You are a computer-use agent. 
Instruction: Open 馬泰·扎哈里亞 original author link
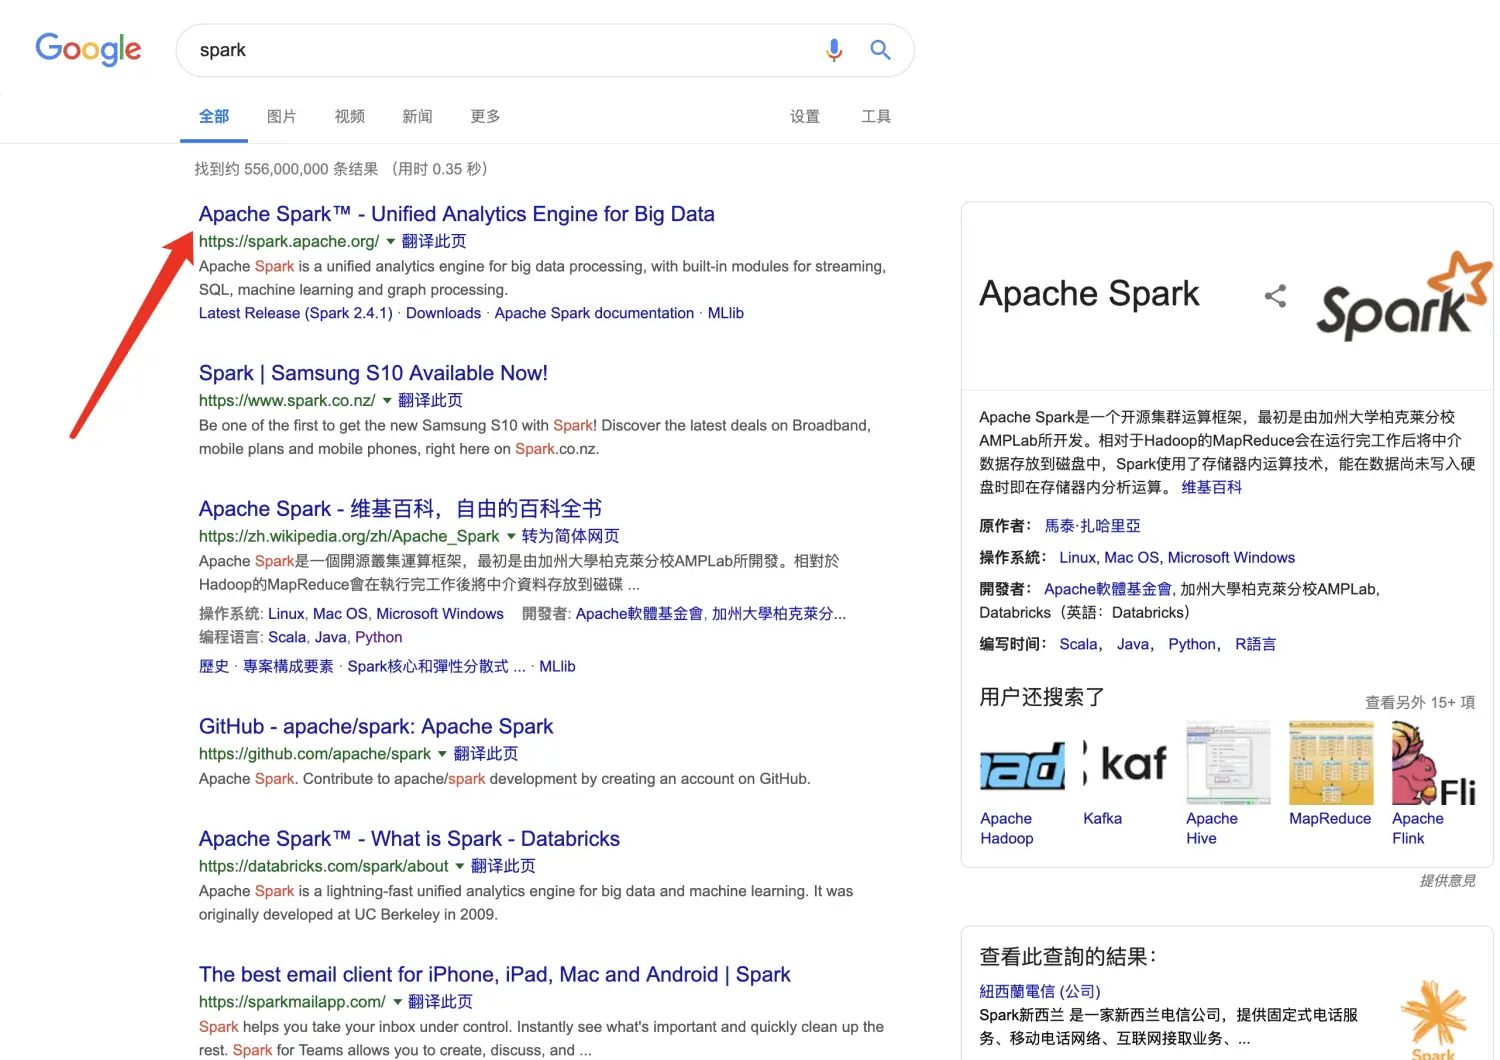(1092, 526)
